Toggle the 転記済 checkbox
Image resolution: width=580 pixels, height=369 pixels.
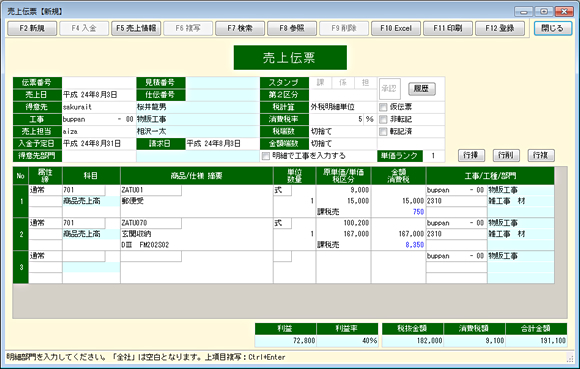click(383, 132)
